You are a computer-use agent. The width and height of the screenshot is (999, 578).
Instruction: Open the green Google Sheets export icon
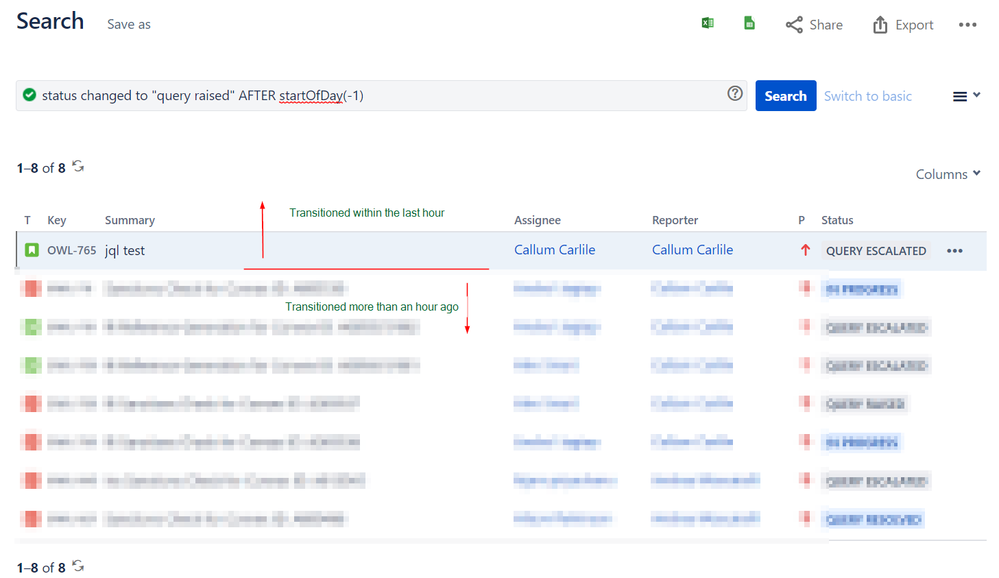coord(749,24)
